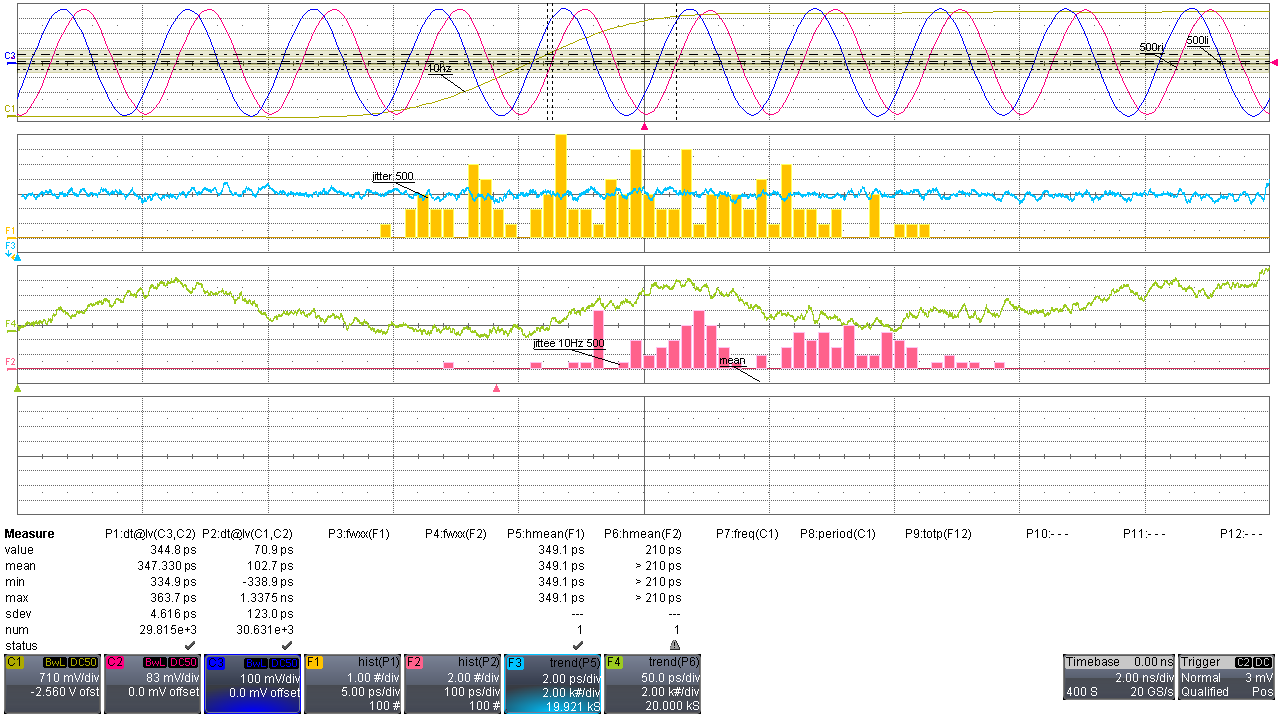The height and width of the screenshot is (715, 1280).
Task: Click the P6 status warning triangle
Action: click(674, 645)
